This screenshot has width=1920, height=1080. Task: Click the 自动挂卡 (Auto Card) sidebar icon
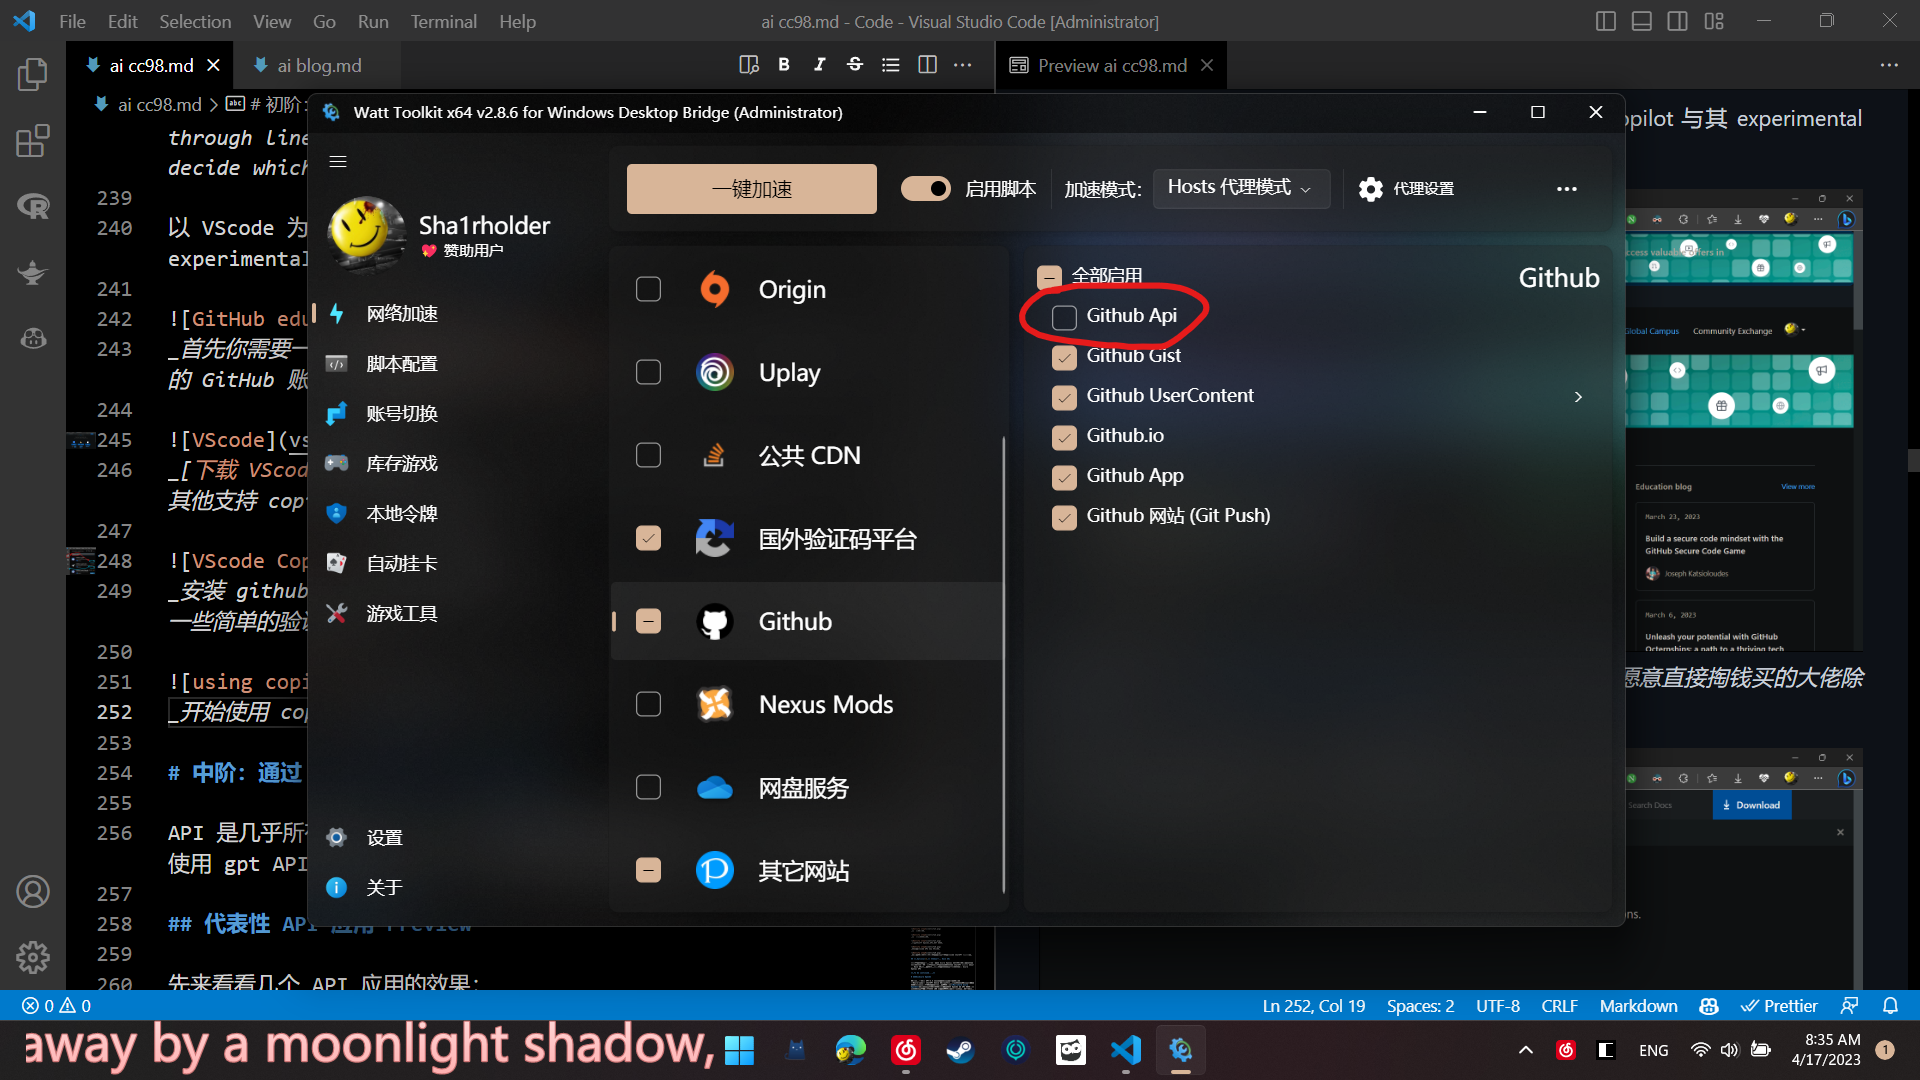(x=339, y=562)
